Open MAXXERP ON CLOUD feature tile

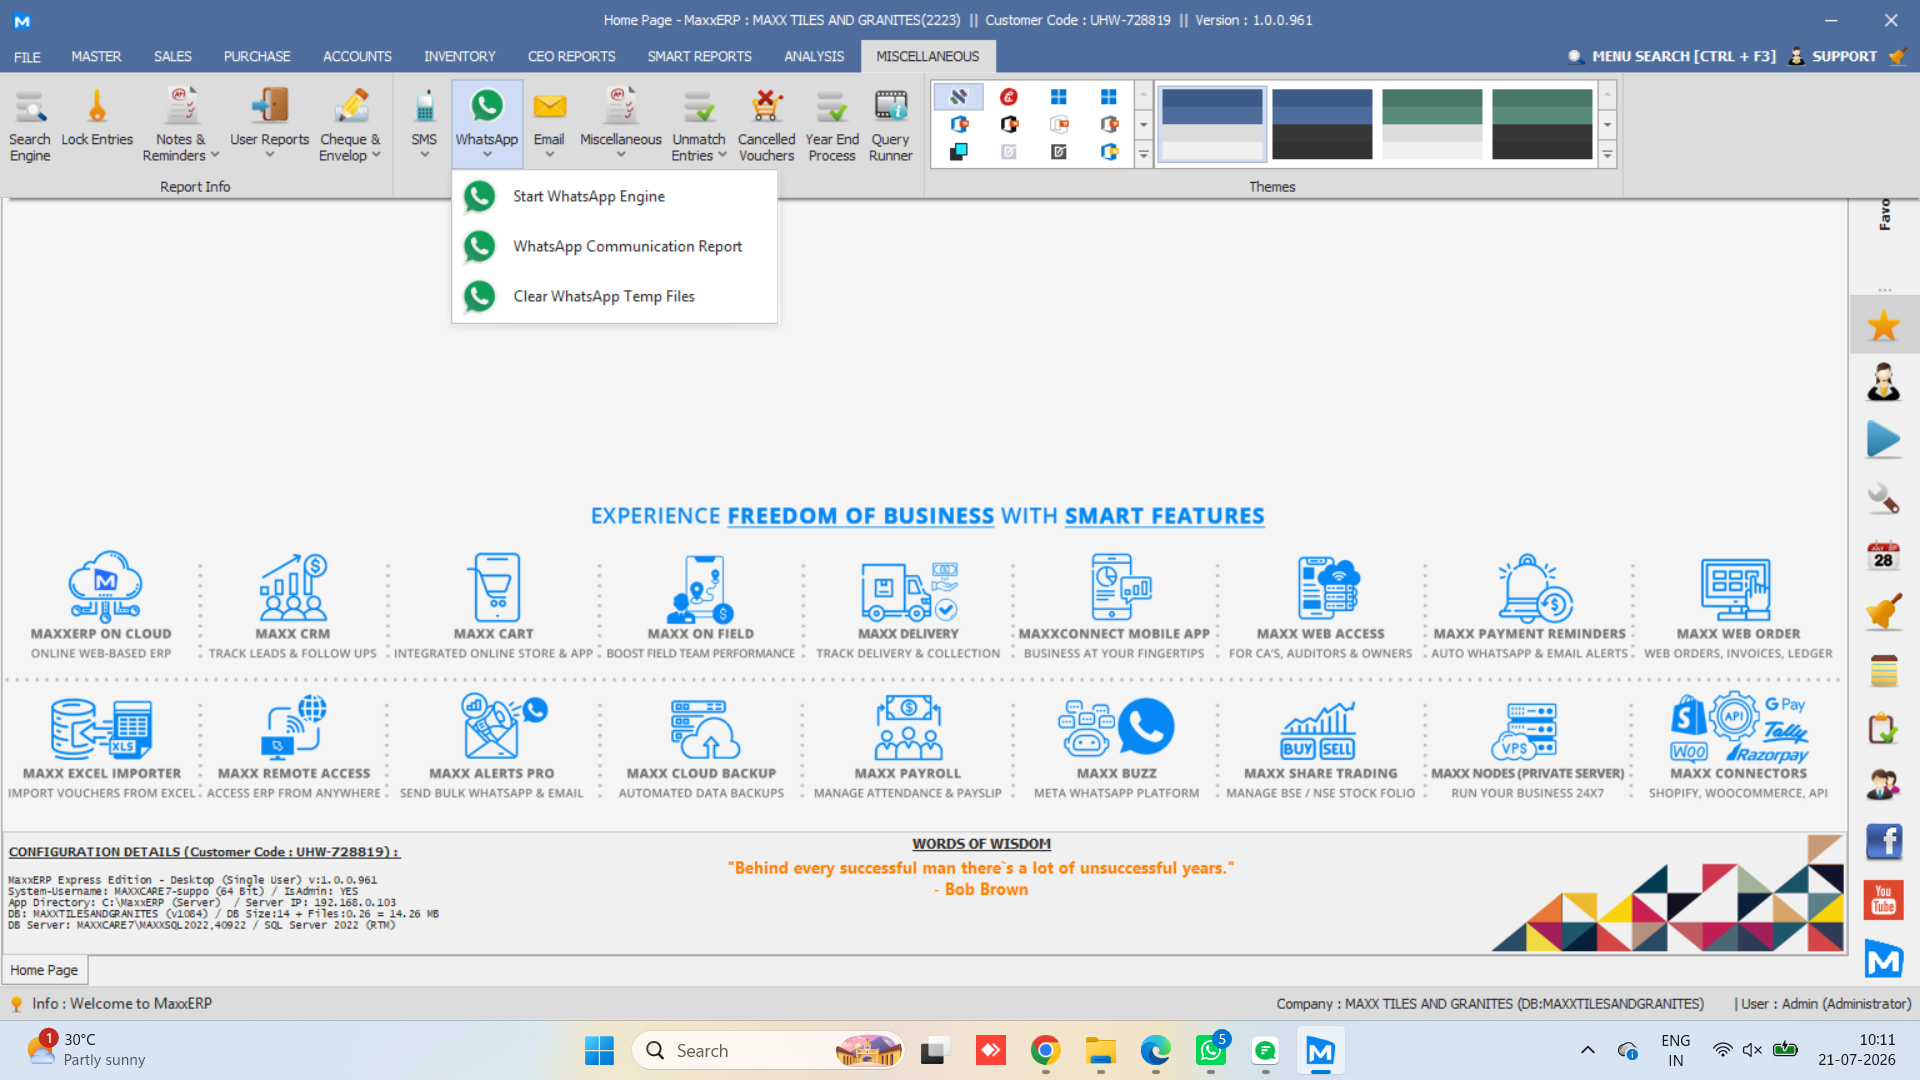[101, 606]
